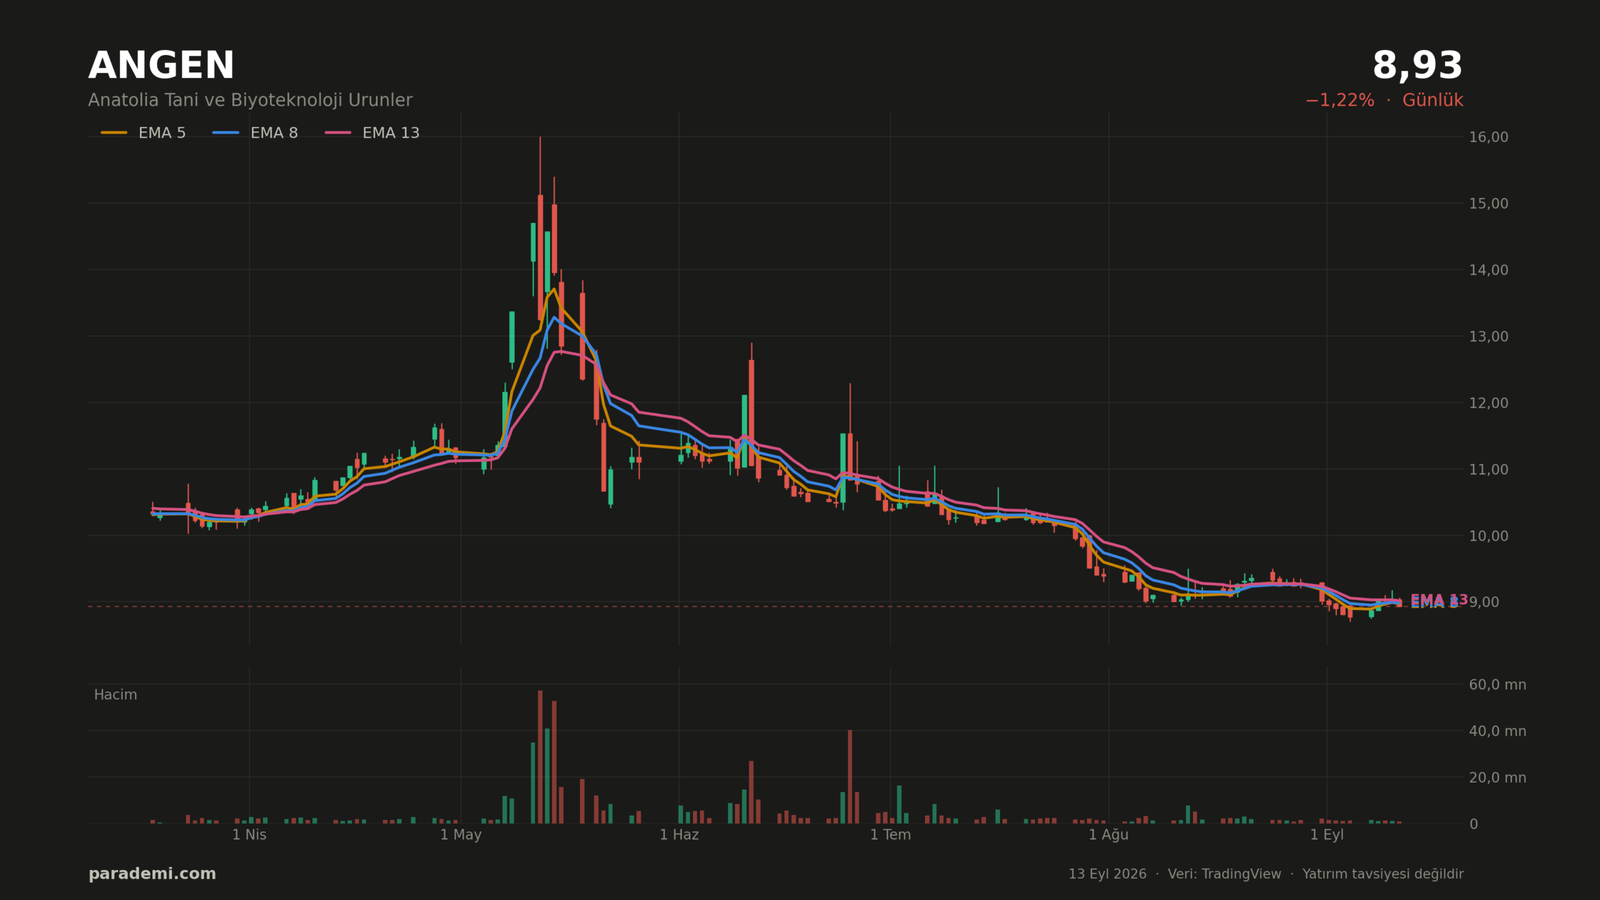
Task: Click the last price value 8,93
Action: click(1417, 67)
